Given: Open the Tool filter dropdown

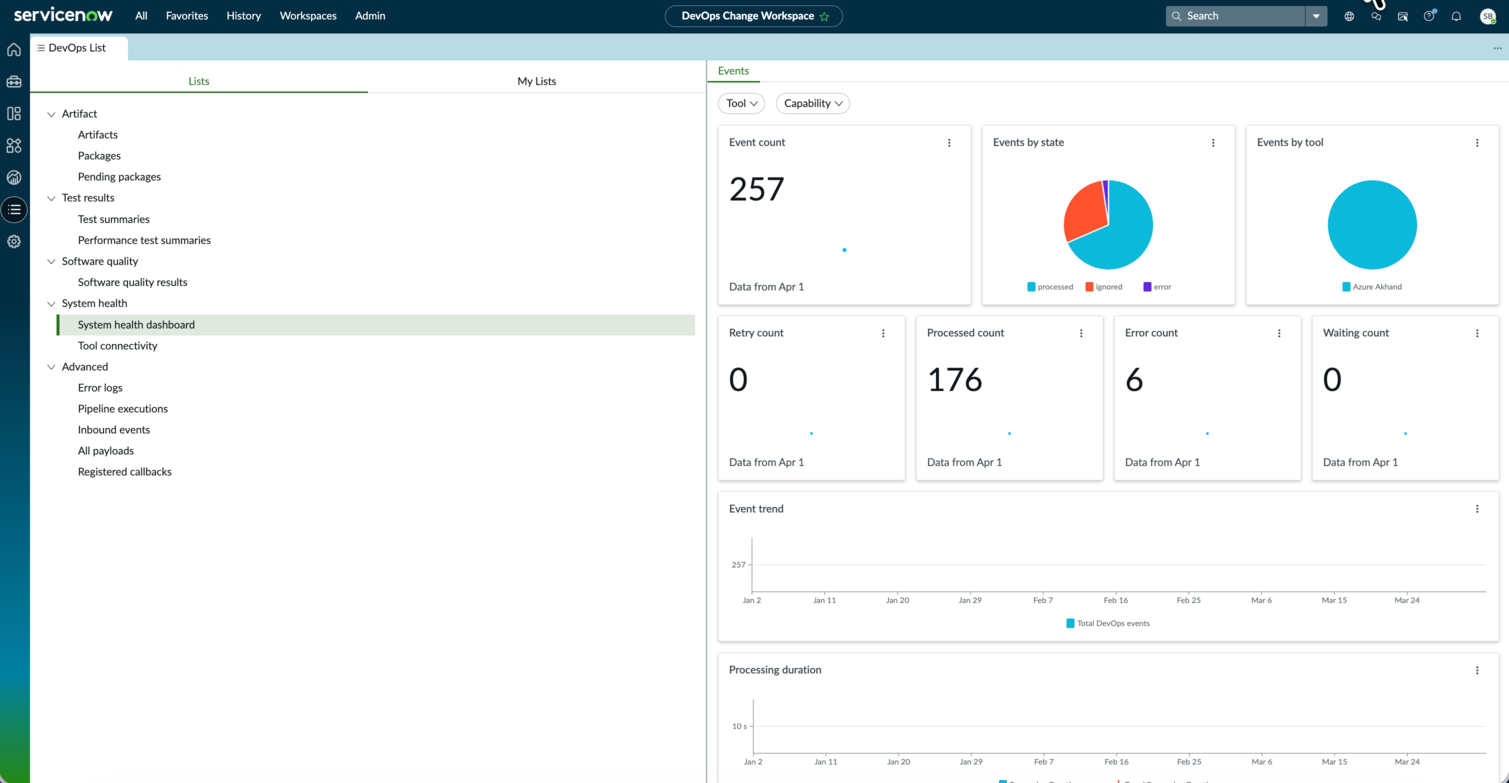Looking at the screenshot, I should pyautogui.click(x=741, y=103).
